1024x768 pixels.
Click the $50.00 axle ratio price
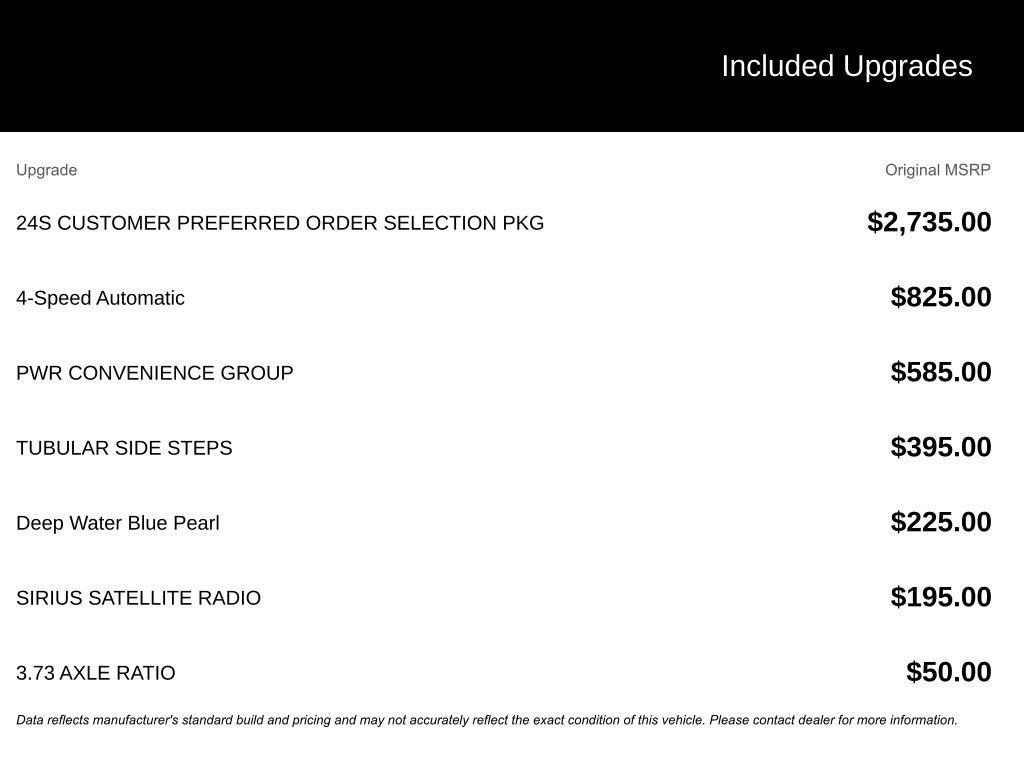tap(948, 672)
